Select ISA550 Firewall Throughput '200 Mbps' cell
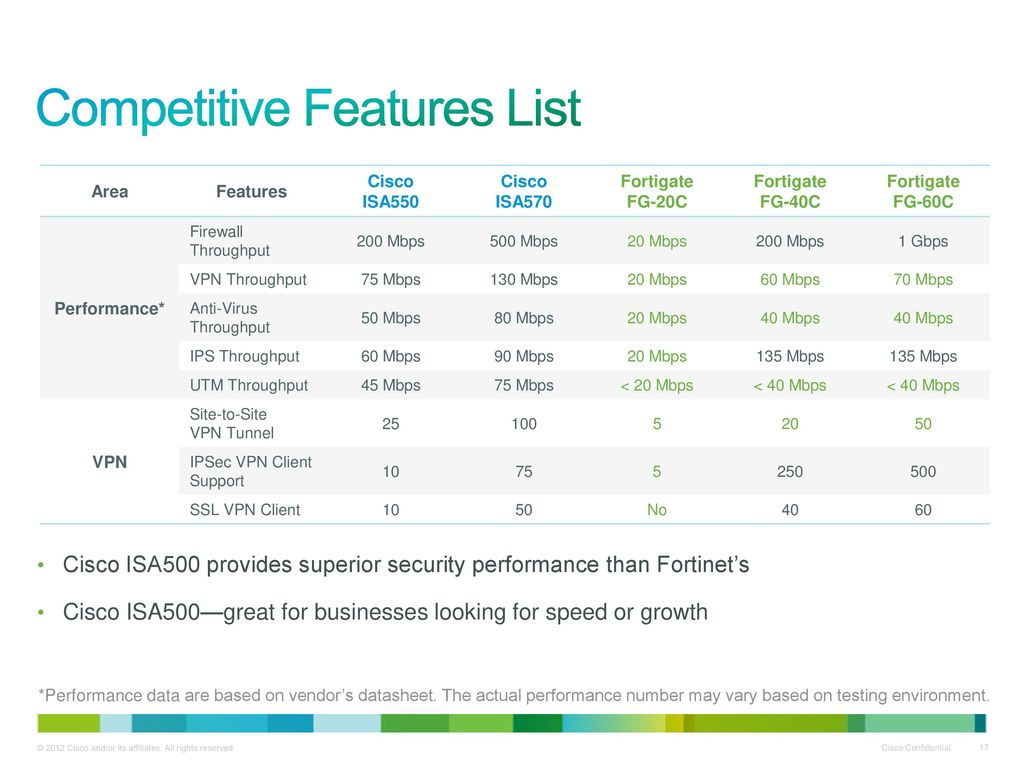1024x768 pixels. (391, 241)
